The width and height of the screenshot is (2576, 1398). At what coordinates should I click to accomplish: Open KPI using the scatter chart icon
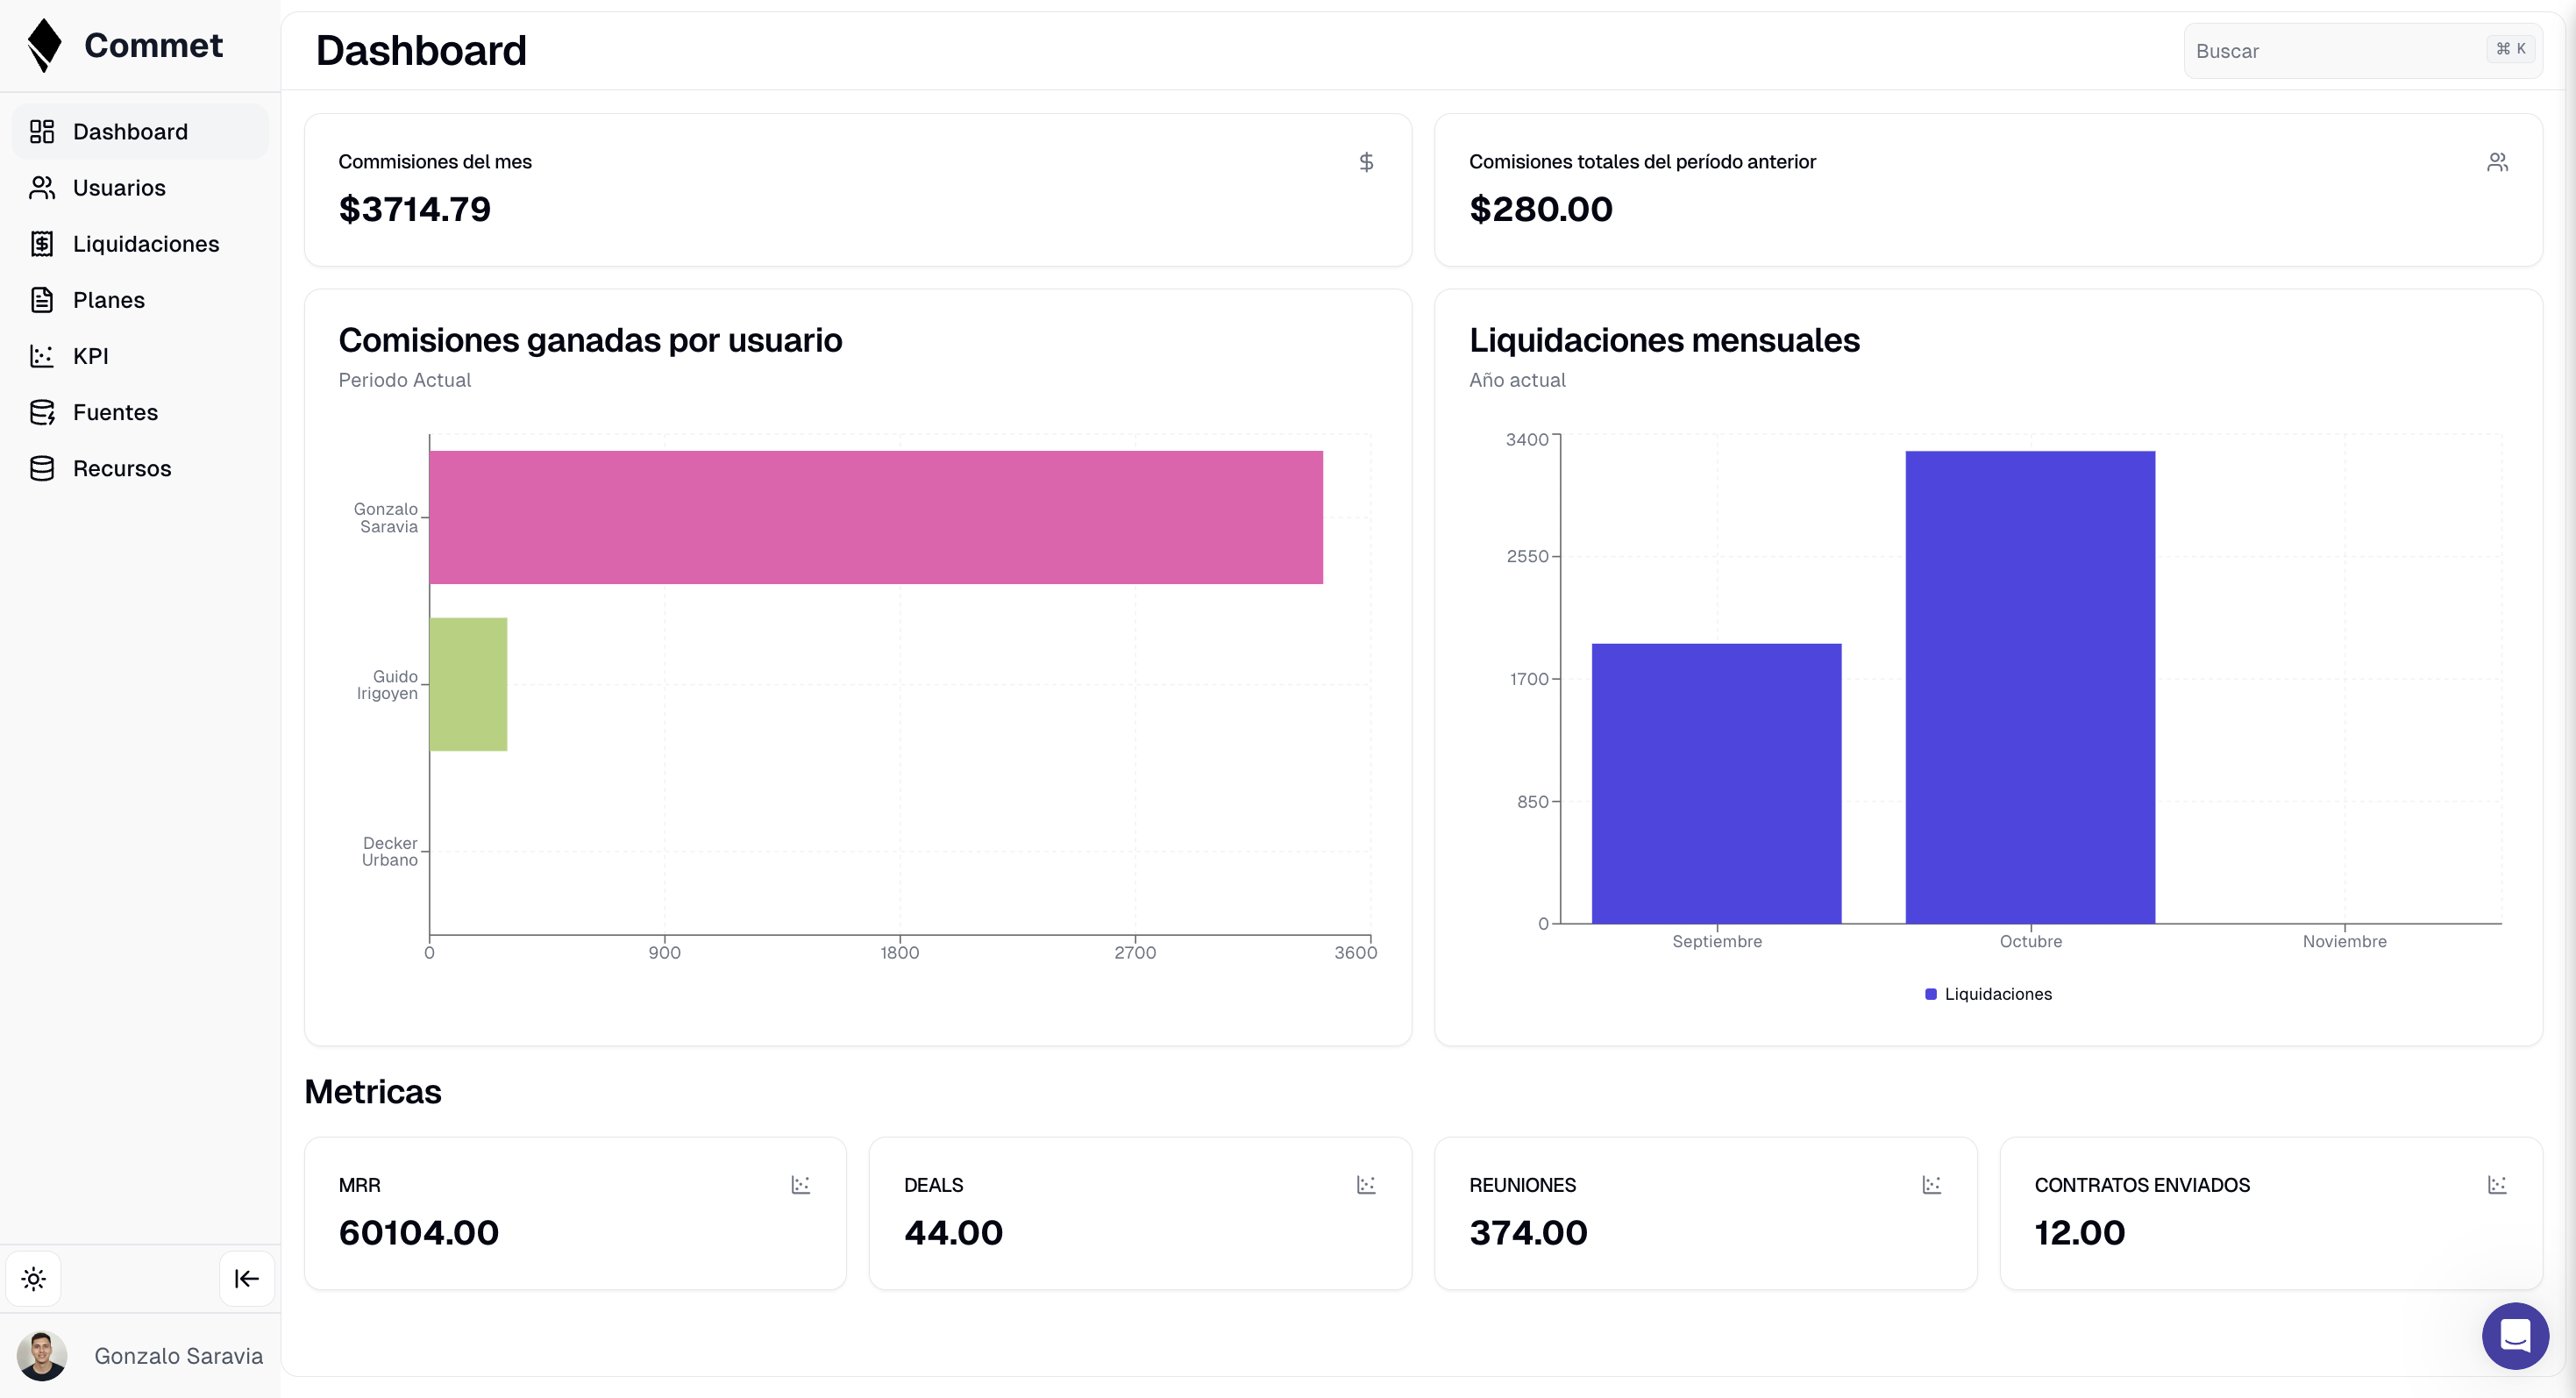tap(41, 356)
